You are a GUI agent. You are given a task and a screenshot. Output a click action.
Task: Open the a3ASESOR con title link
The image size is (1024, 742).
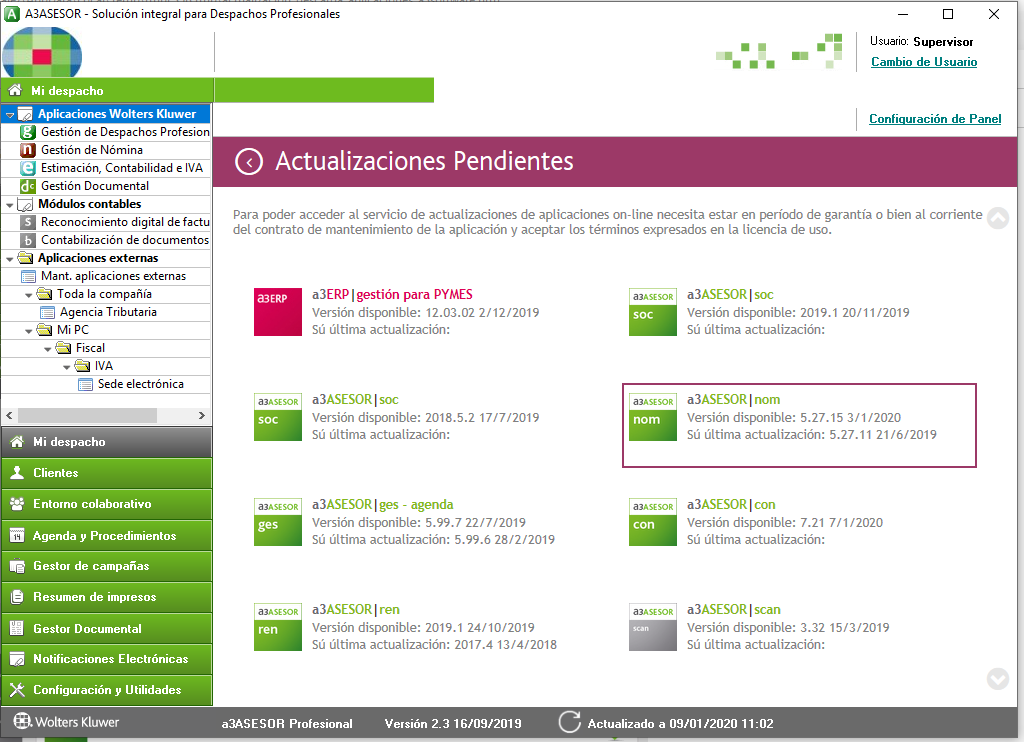point(731,504)
